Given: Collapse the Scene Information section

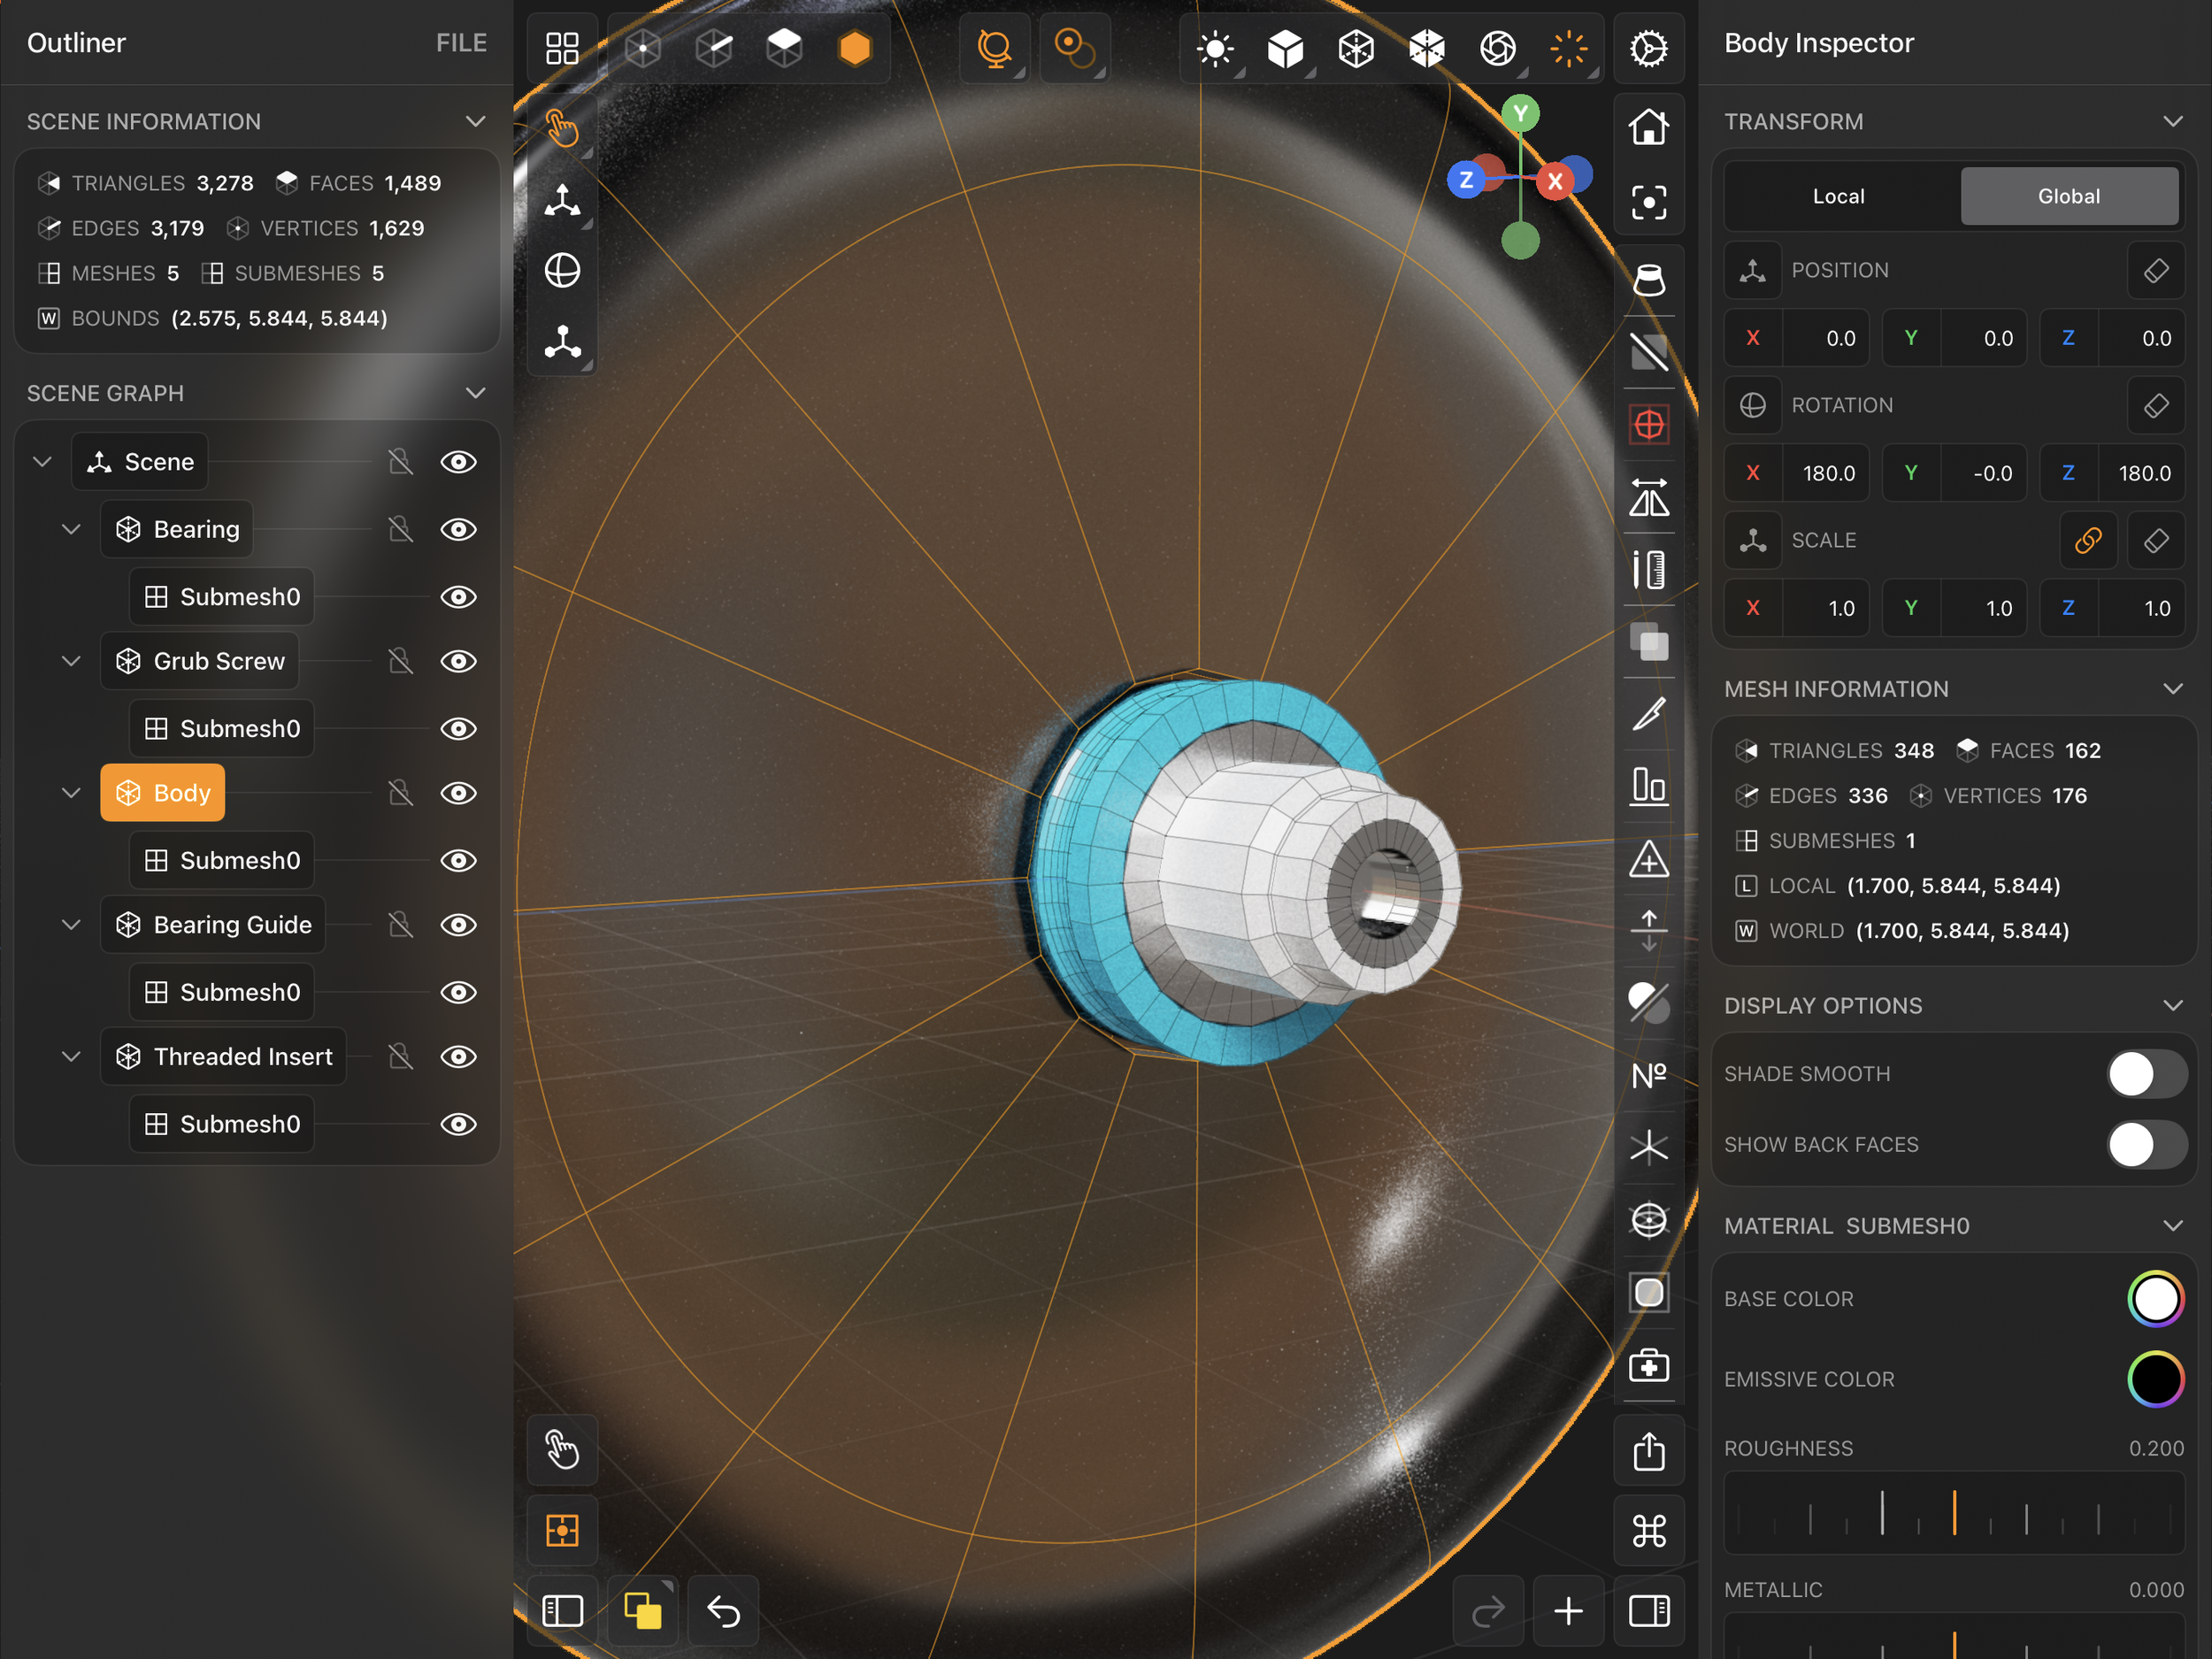Looking at the screenshot, I should (475, 121).
